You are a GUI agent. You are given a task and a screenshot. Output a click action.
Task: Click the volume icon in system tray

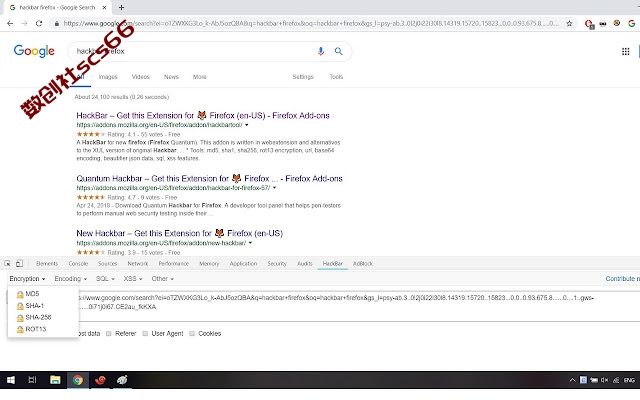click(x=604, y=380)
